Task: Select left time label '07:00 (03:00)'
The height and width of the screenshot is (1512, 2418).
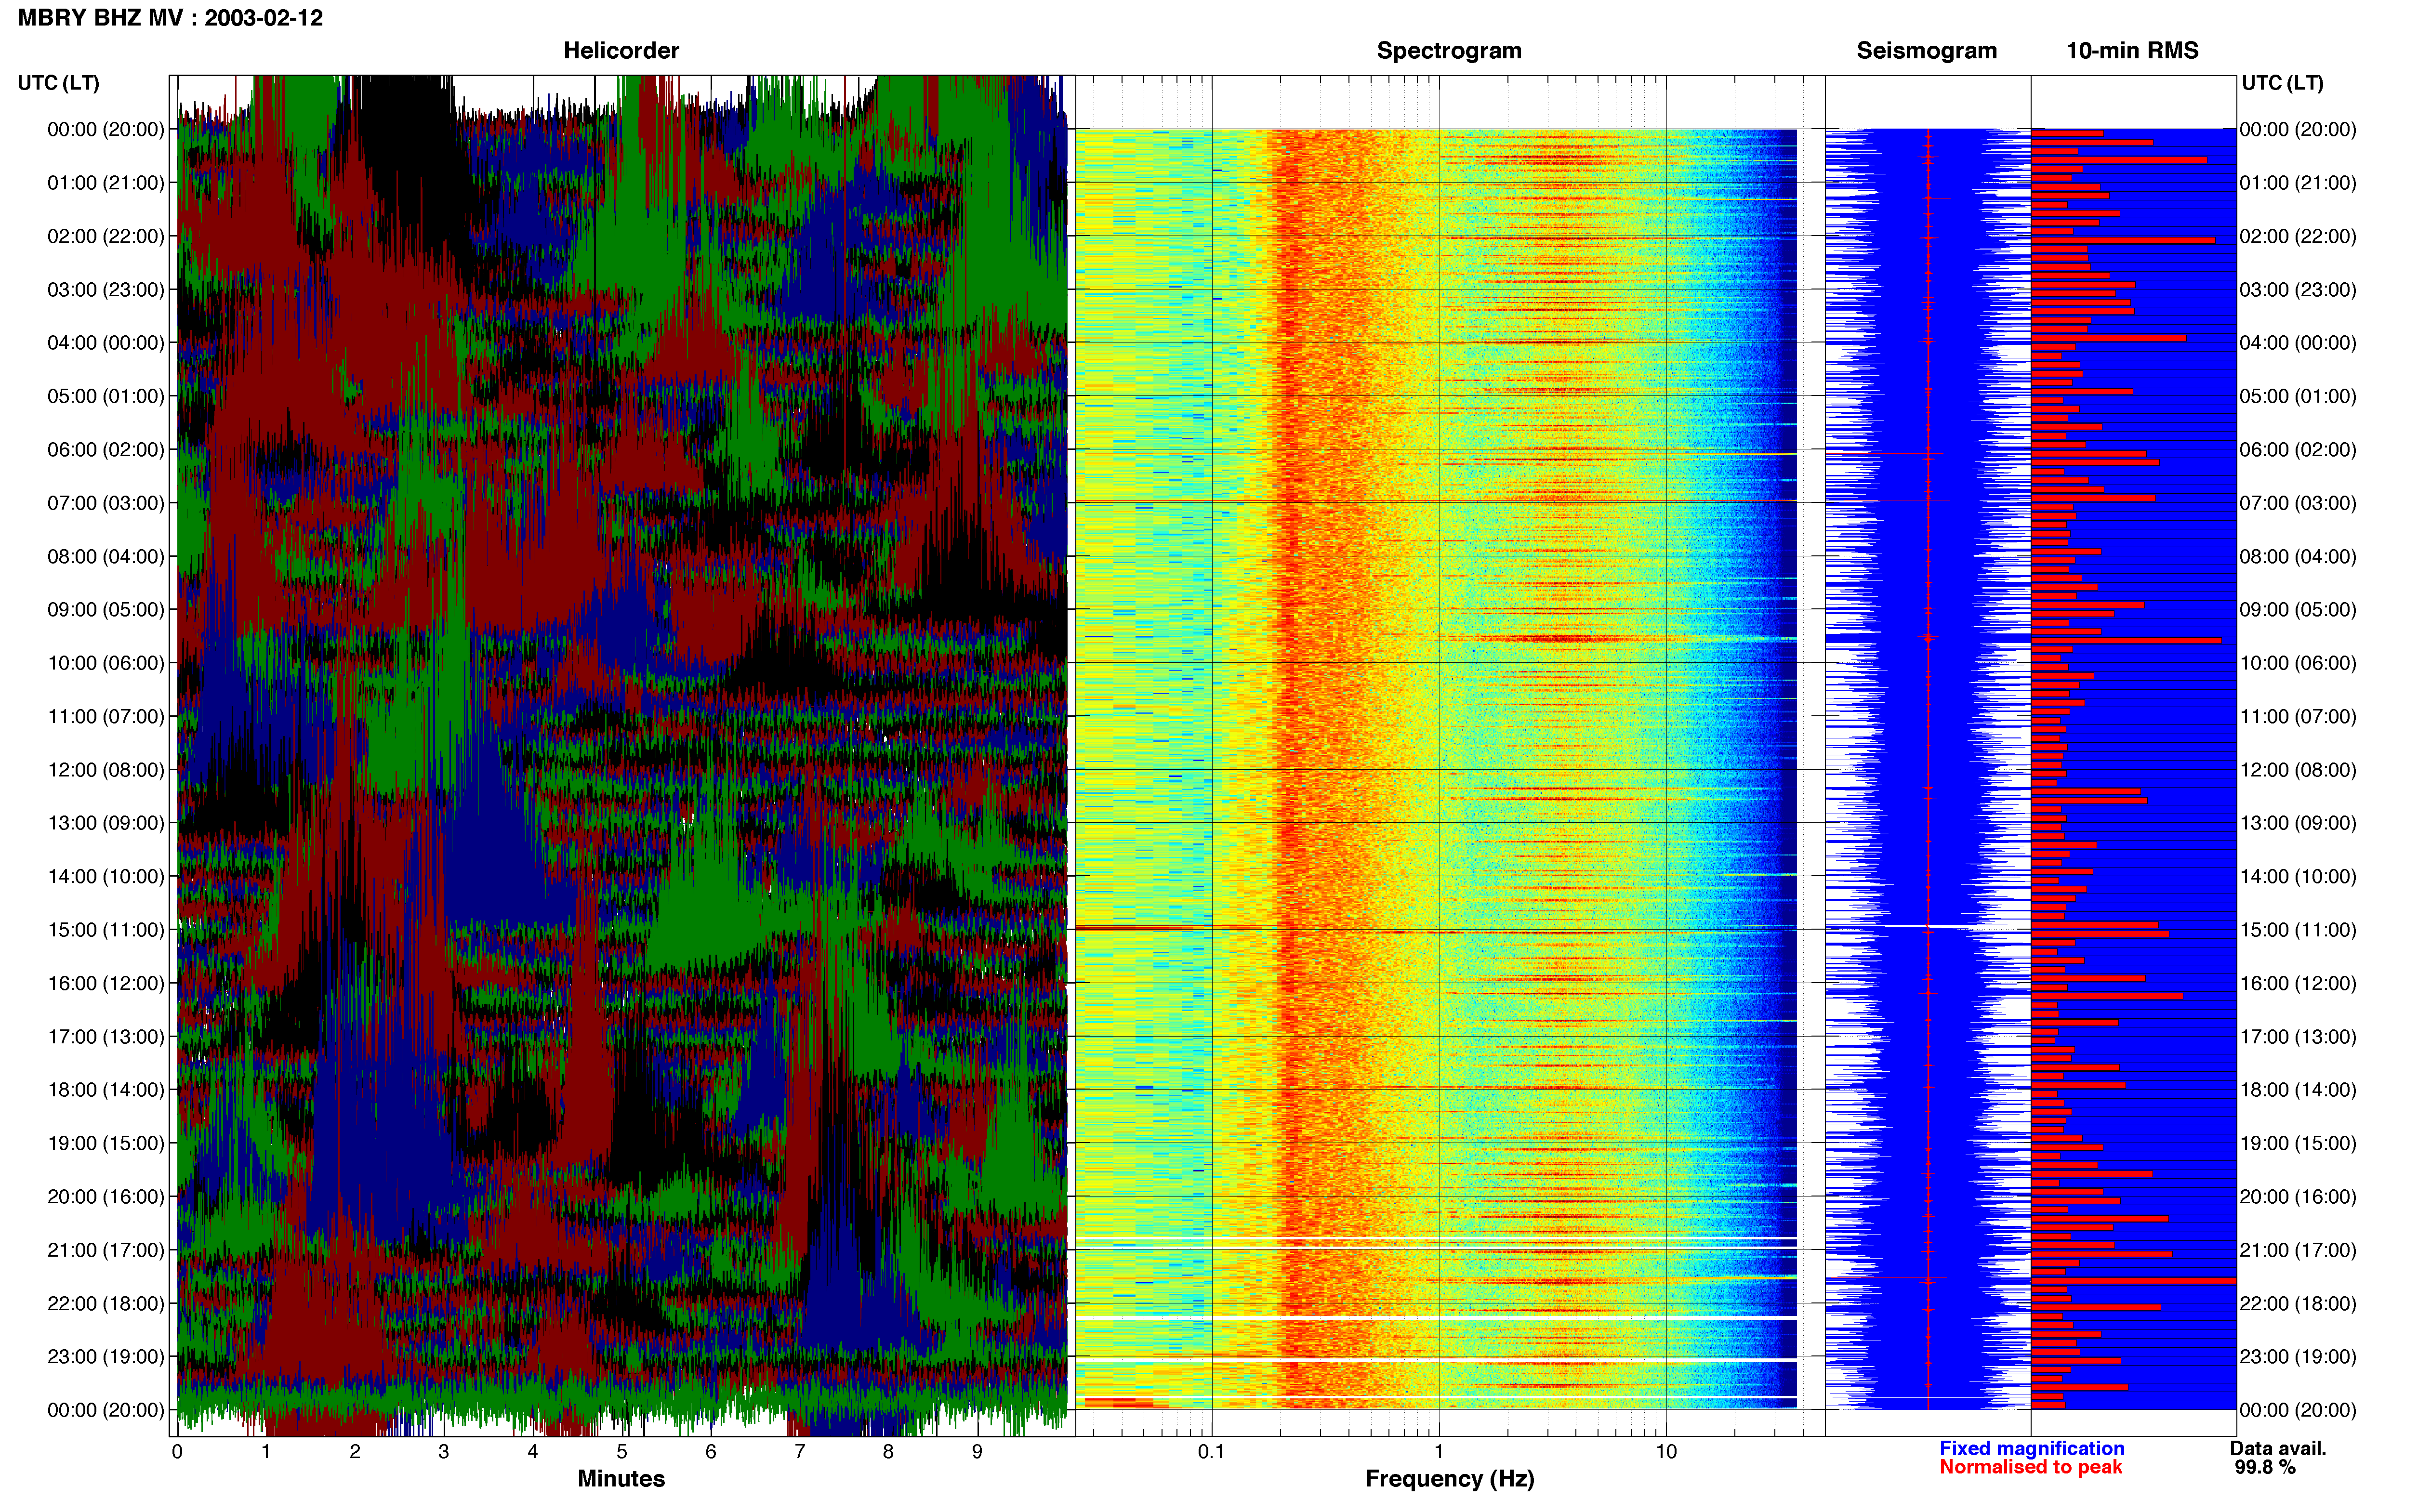Action: [x=105, y=503]
